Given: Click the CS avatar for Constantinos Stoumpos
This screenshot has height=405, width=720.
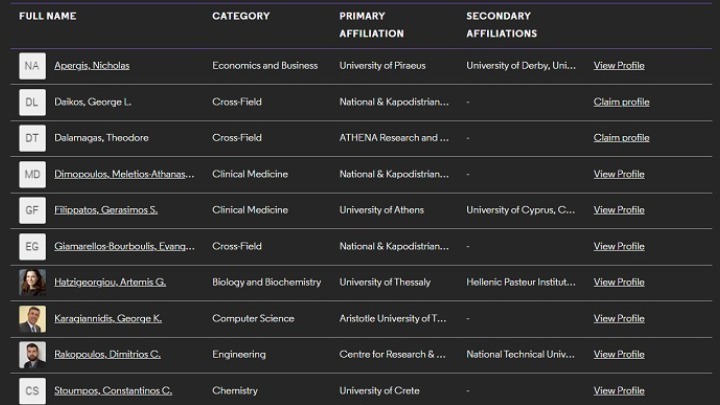Looking at the screenshot, I should (x=32, y=390).
